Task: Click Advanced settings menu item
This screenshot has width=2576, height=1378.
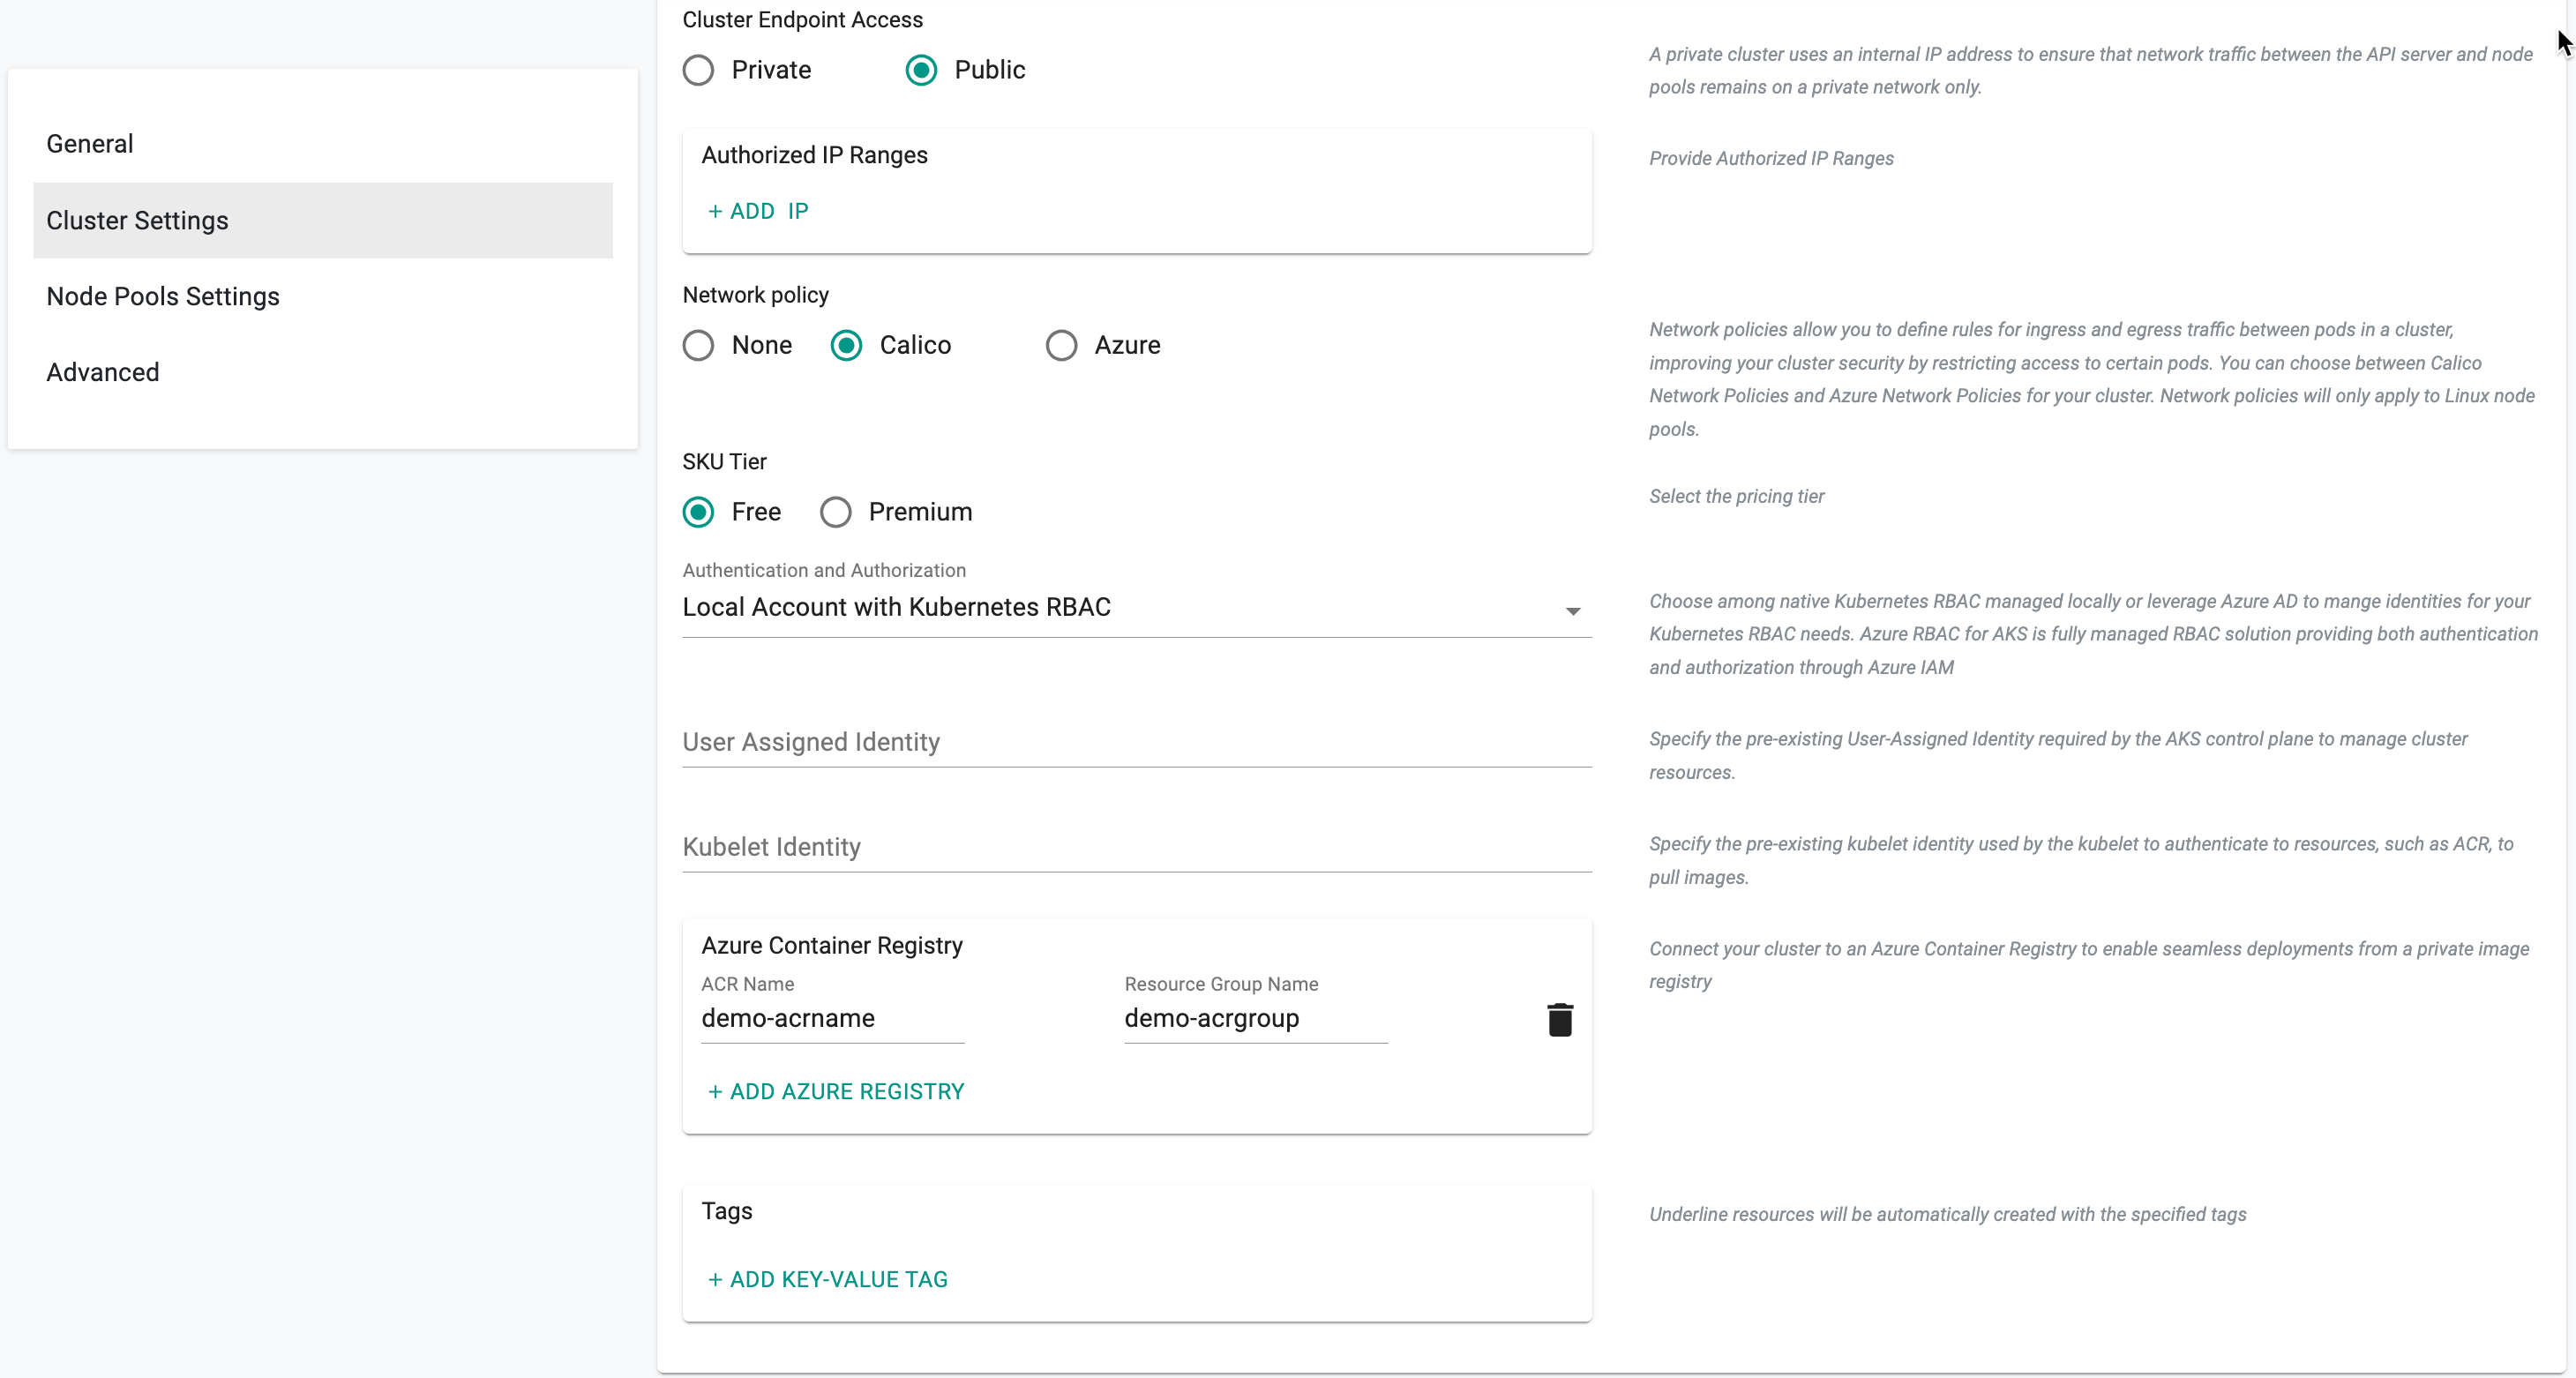Action: [102, 371]
